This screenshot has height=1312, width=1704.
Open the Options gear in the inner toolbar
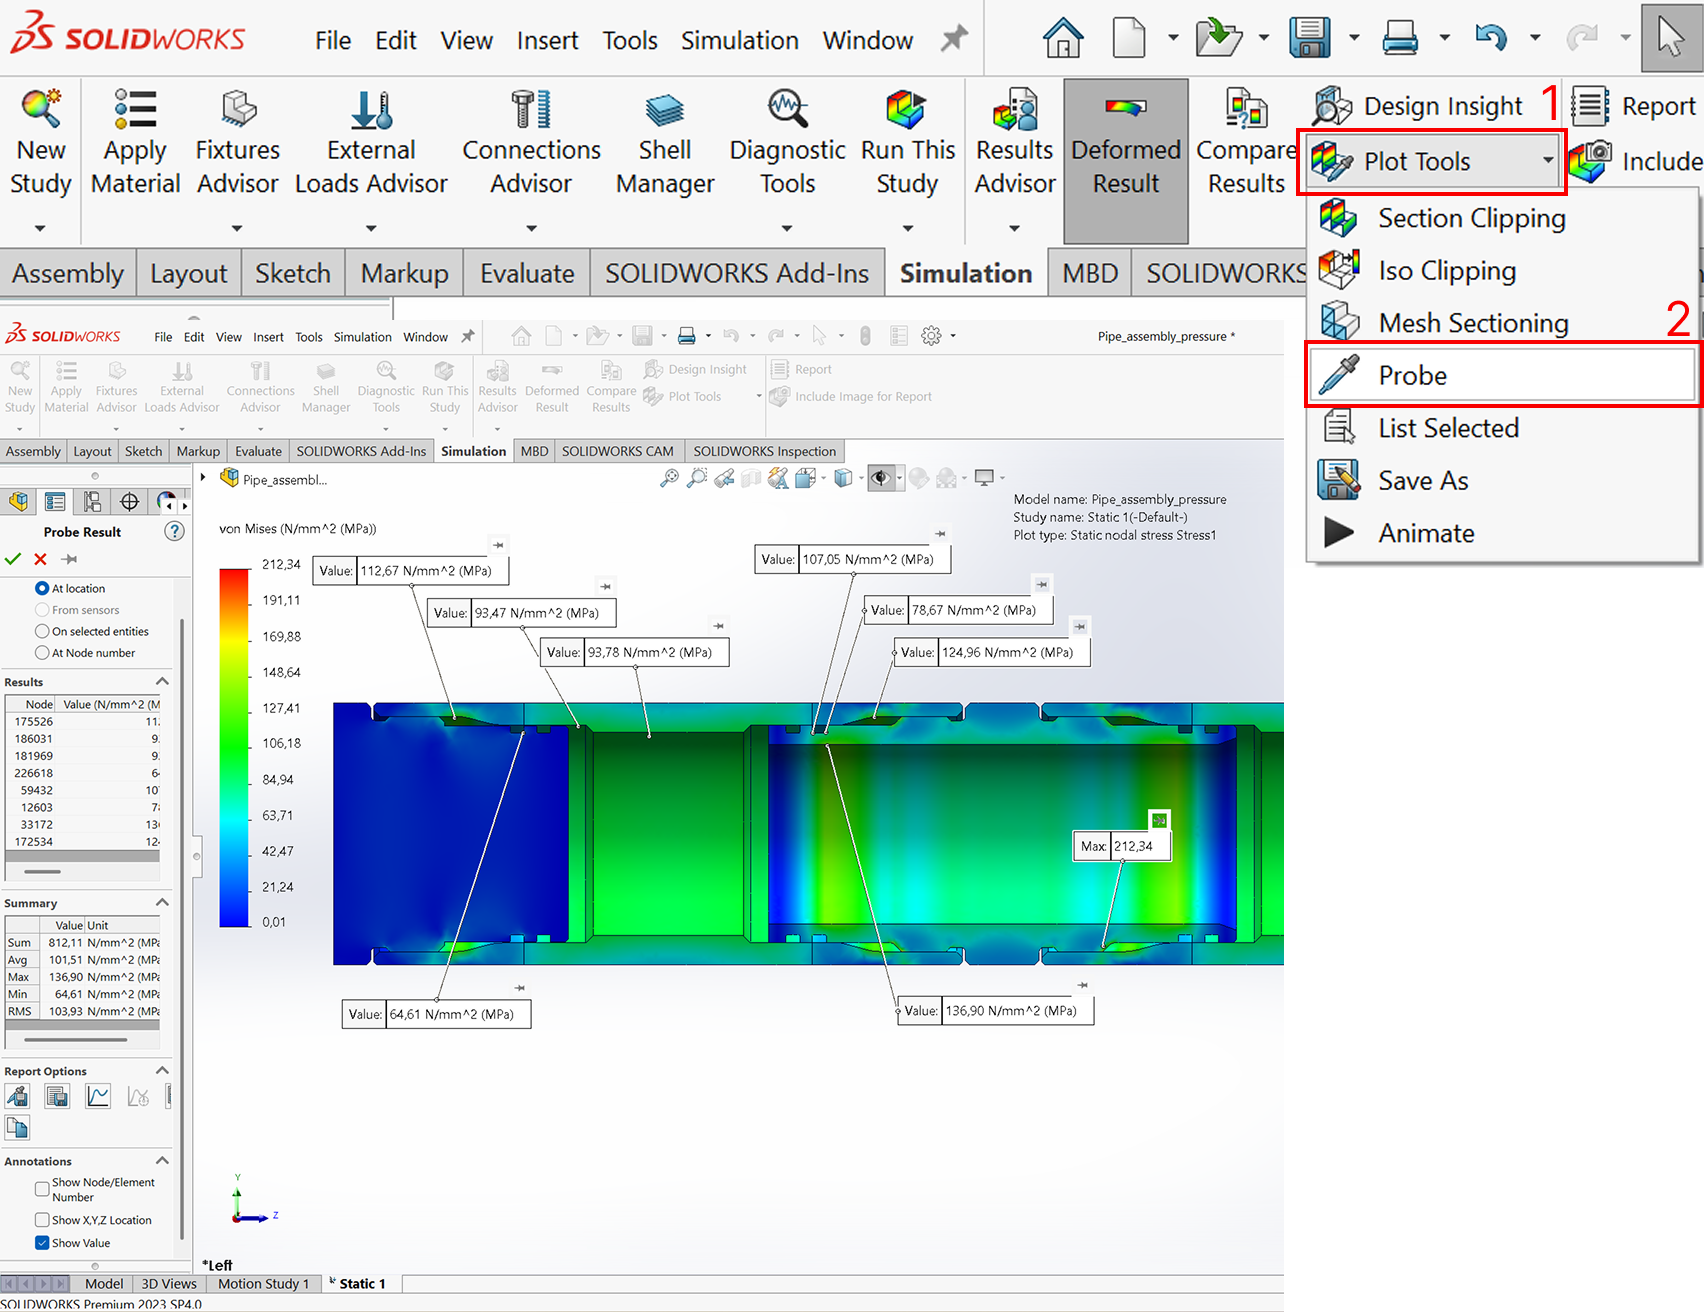click(931, 336)
